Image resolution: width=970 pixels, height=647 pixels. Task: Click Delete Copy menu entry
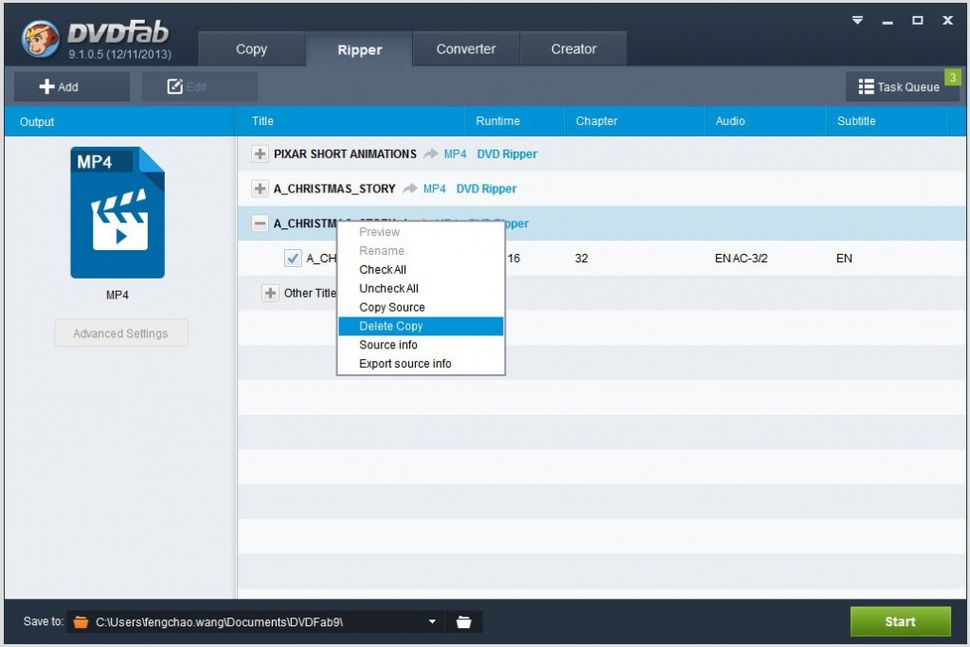coord(421,326)
